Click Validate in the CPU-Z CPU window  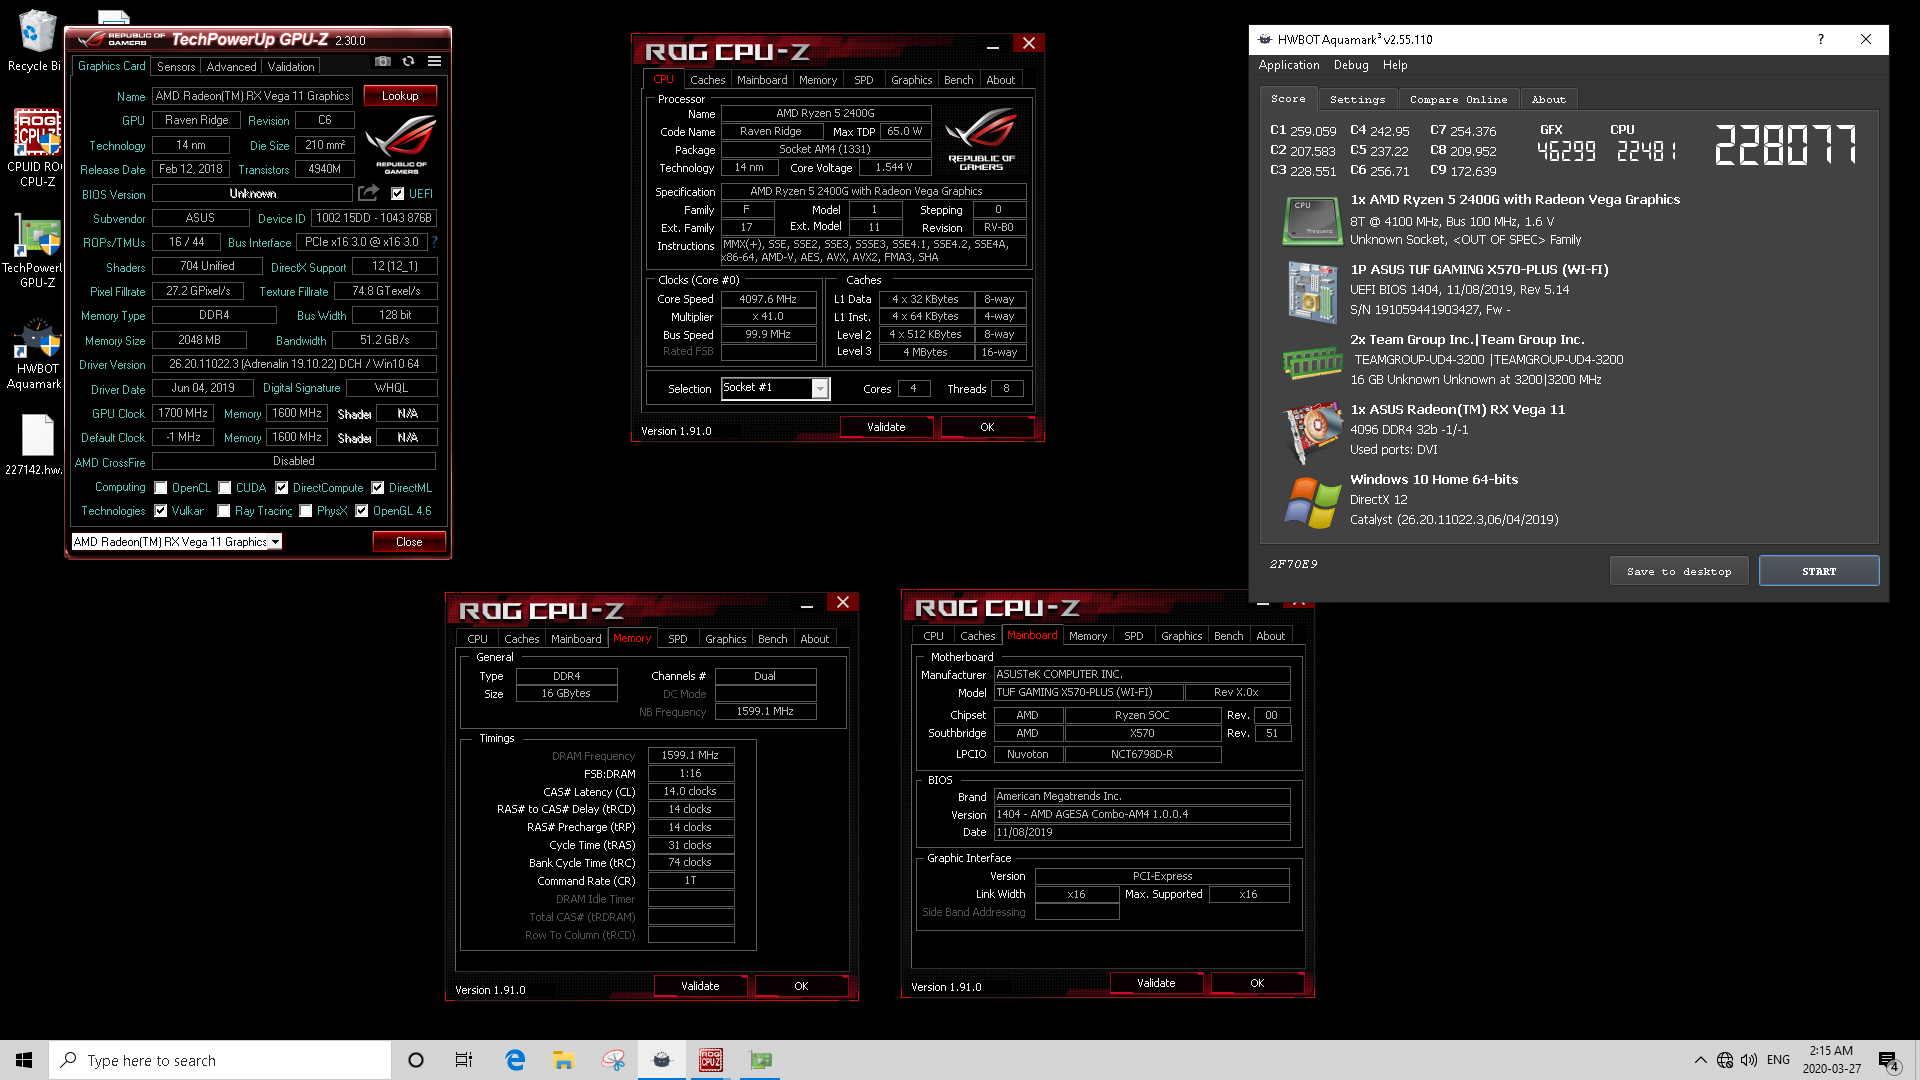pos(886,427)
